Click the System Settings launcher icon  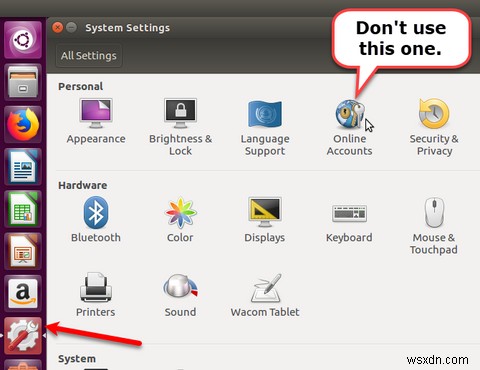tap(23, 336)
